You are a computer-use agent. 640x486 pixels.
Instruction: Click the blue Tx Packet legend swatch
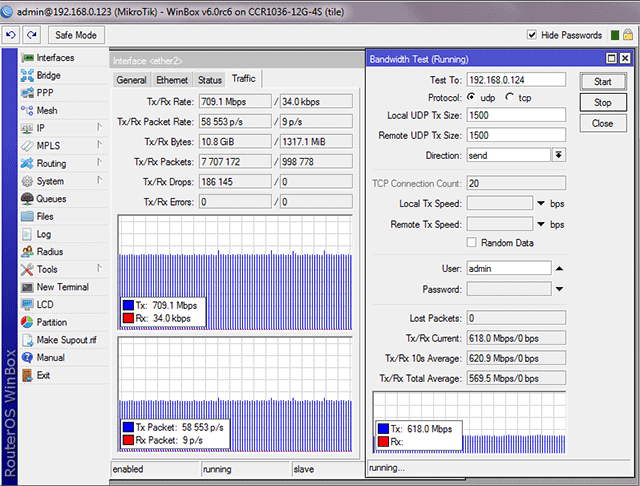[129, 427]
